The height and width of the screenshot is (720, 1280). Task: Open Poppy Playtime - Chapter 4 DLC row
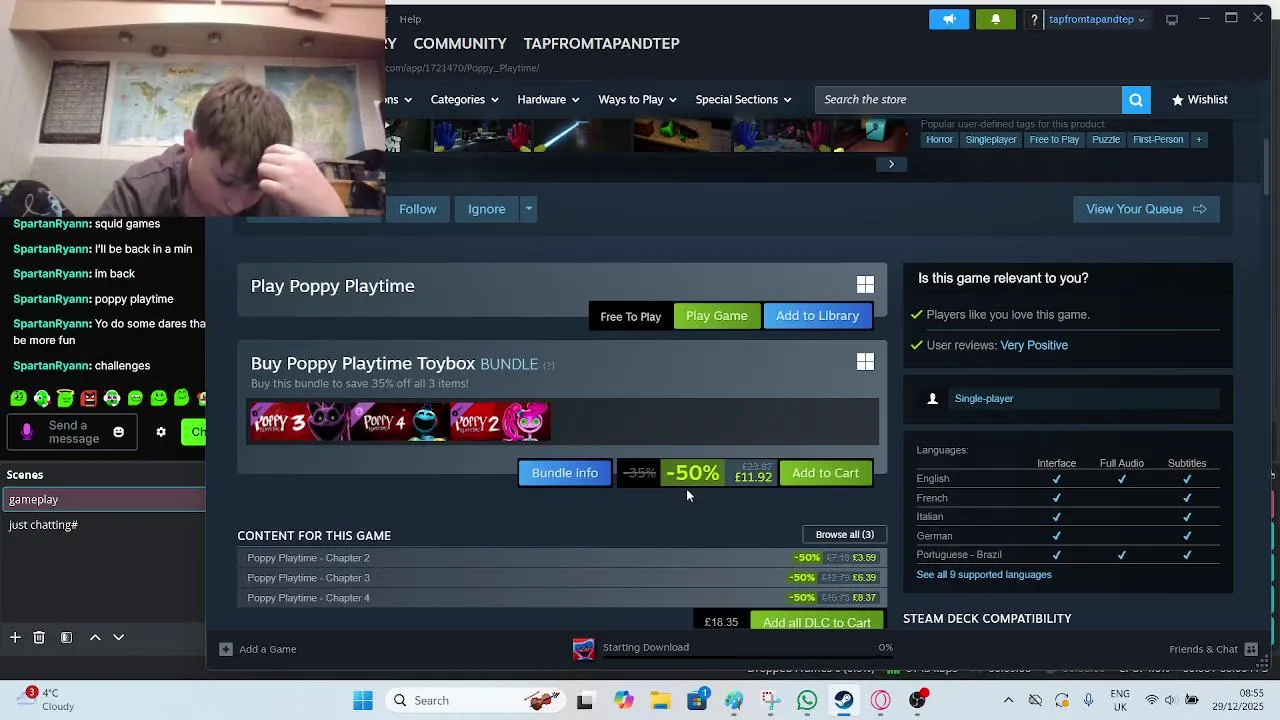pyautogui.click(x=562, y=598)
